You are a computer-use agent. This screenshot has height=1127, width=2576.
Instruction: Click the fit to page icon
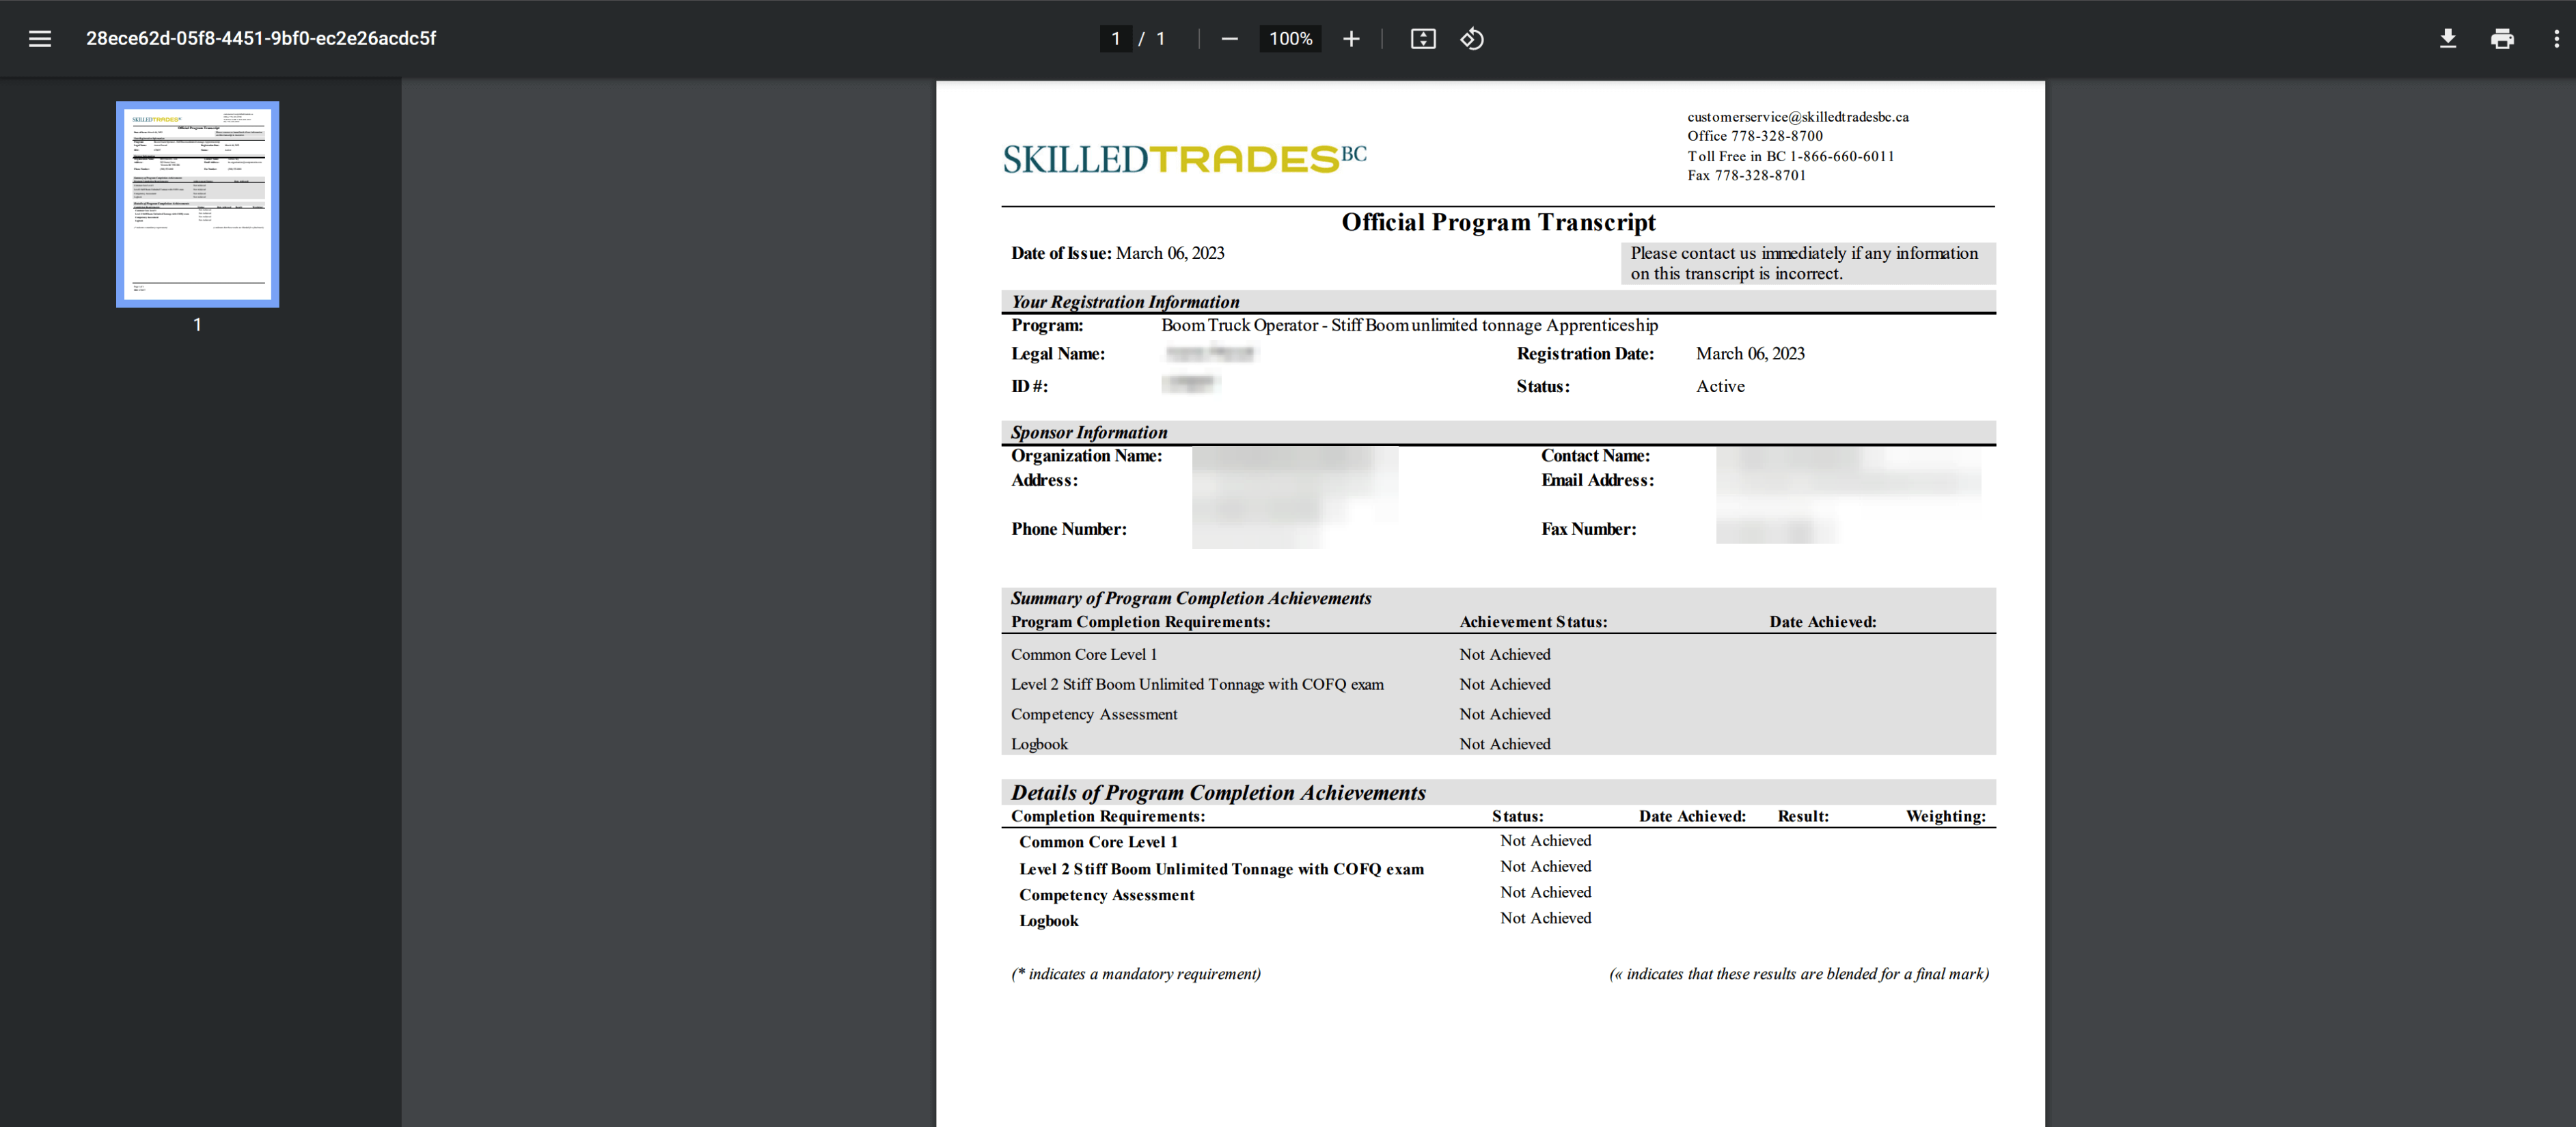[1422, 39]
